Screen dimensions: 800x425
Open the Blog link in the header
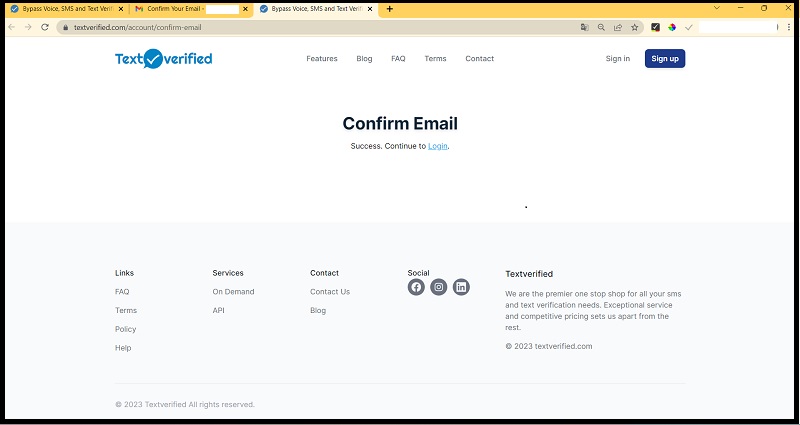(x=364, y=59)
